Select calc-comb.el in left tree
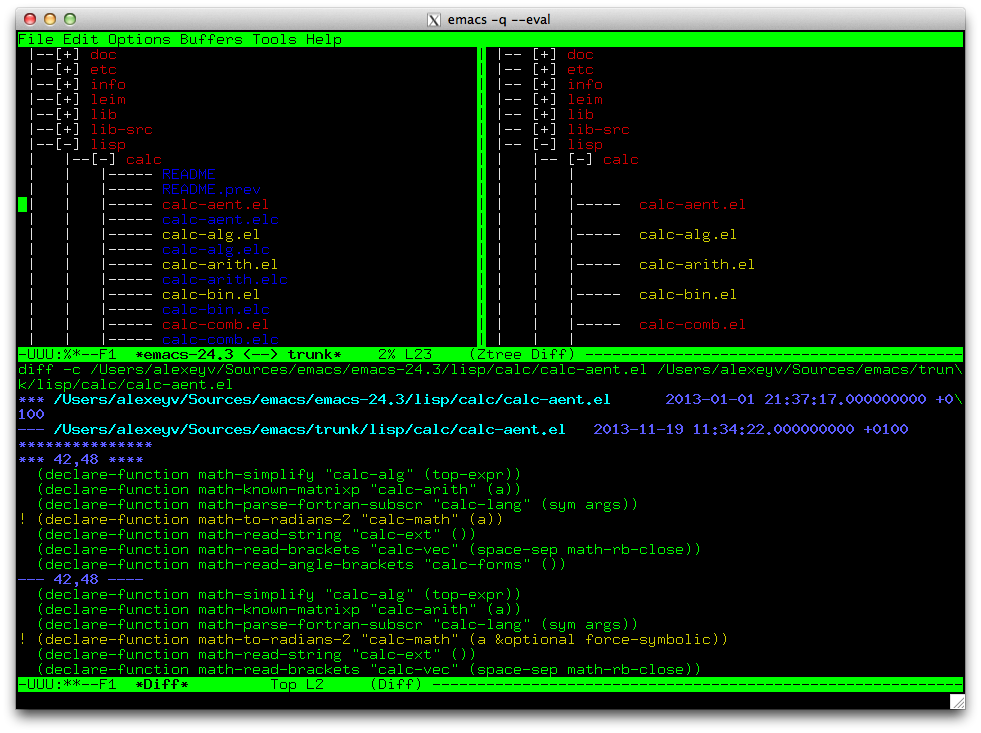 point(216,325)
